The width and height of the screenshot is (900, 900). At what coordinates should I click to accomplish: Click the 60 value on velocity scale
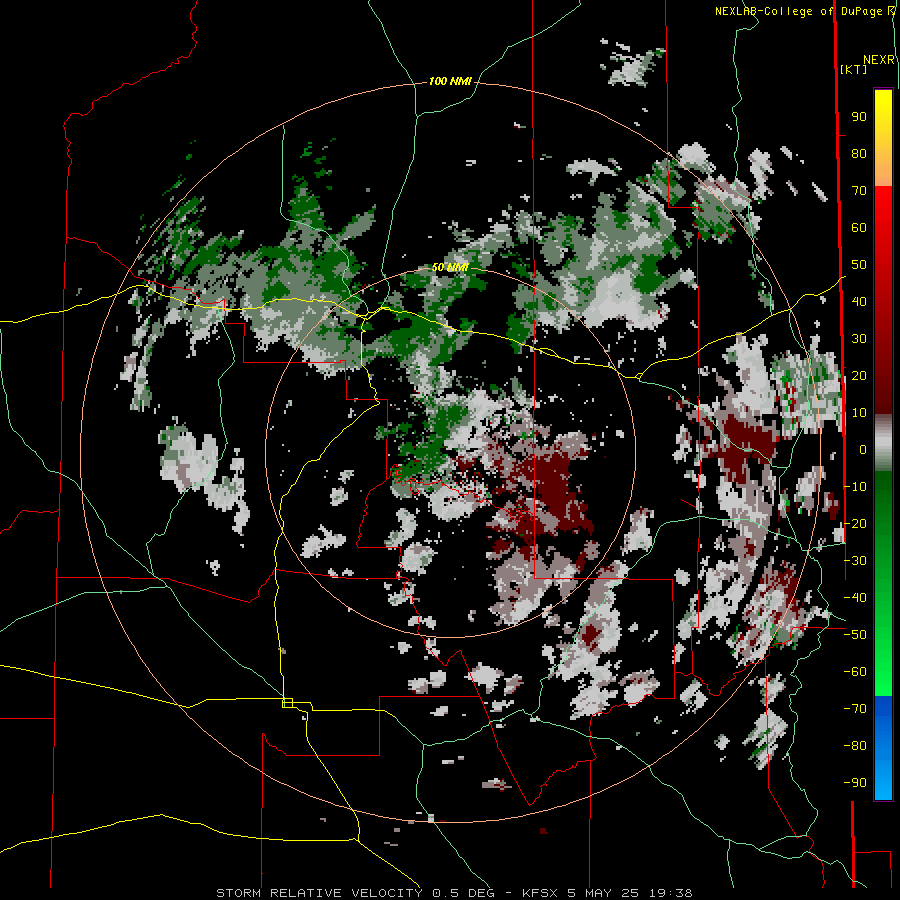coord(859,228)
